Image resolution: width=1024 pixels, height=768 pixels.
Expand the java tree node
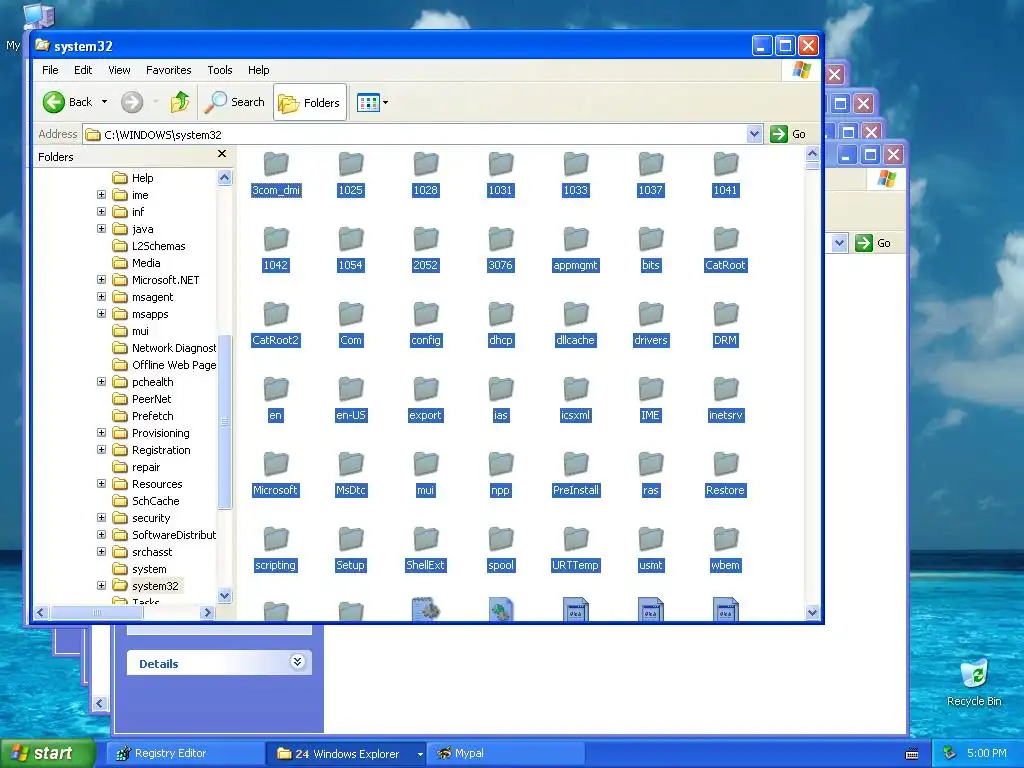[x=101, y=229]
